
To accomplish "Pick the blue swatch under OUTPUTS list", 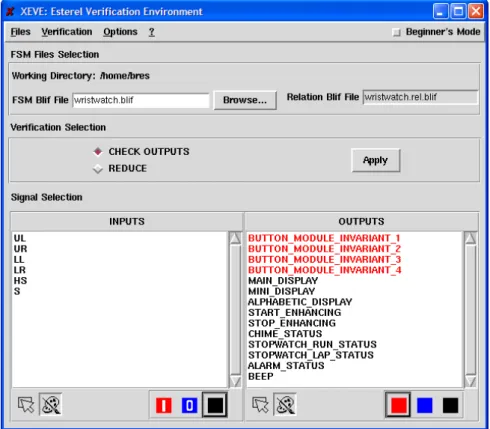I will tap(425, 405).
